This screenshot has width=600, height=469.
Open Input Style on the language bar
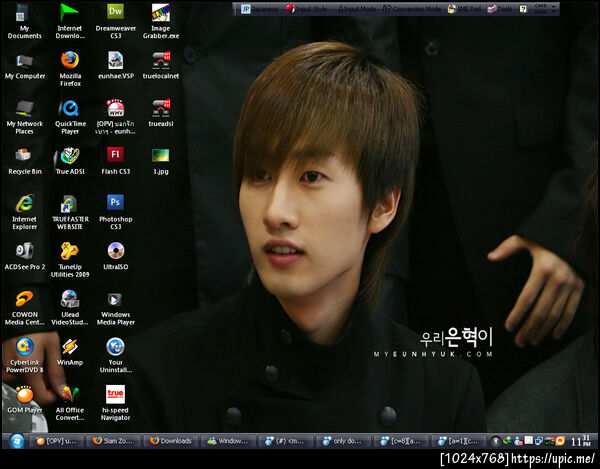(x=307, y=9)
